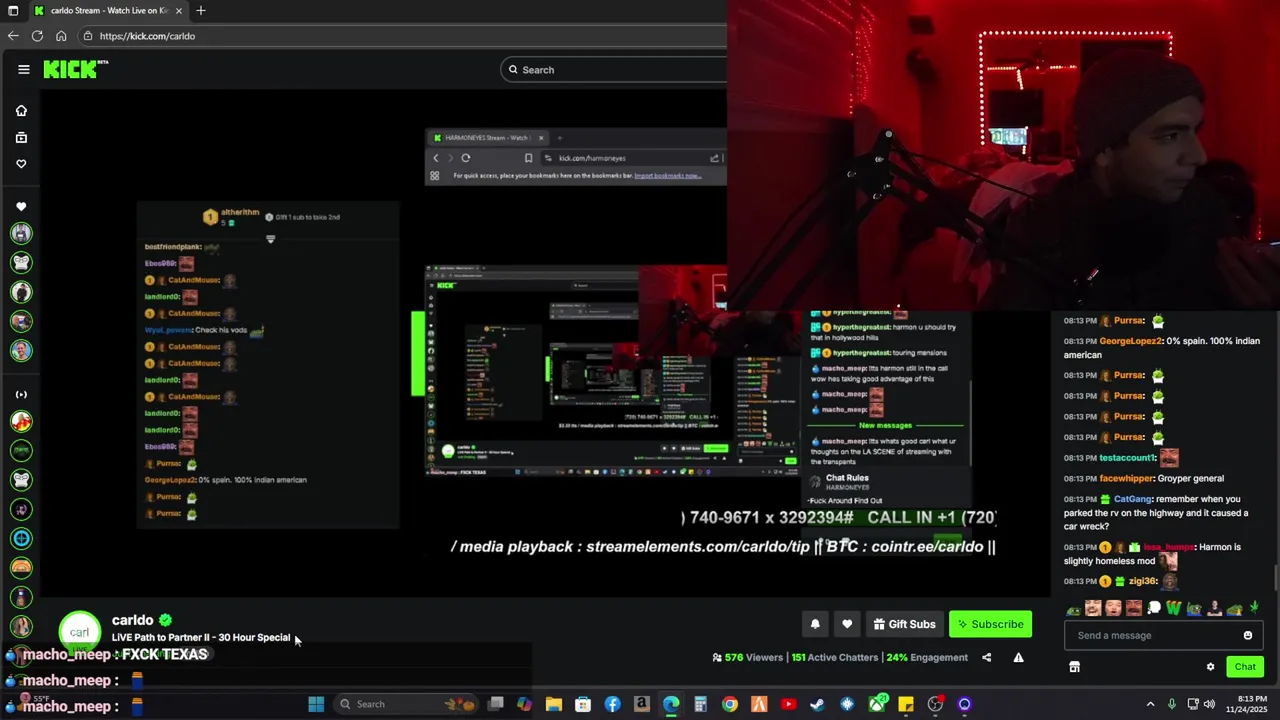Click the report warning triangle icon

[1018, 657]
